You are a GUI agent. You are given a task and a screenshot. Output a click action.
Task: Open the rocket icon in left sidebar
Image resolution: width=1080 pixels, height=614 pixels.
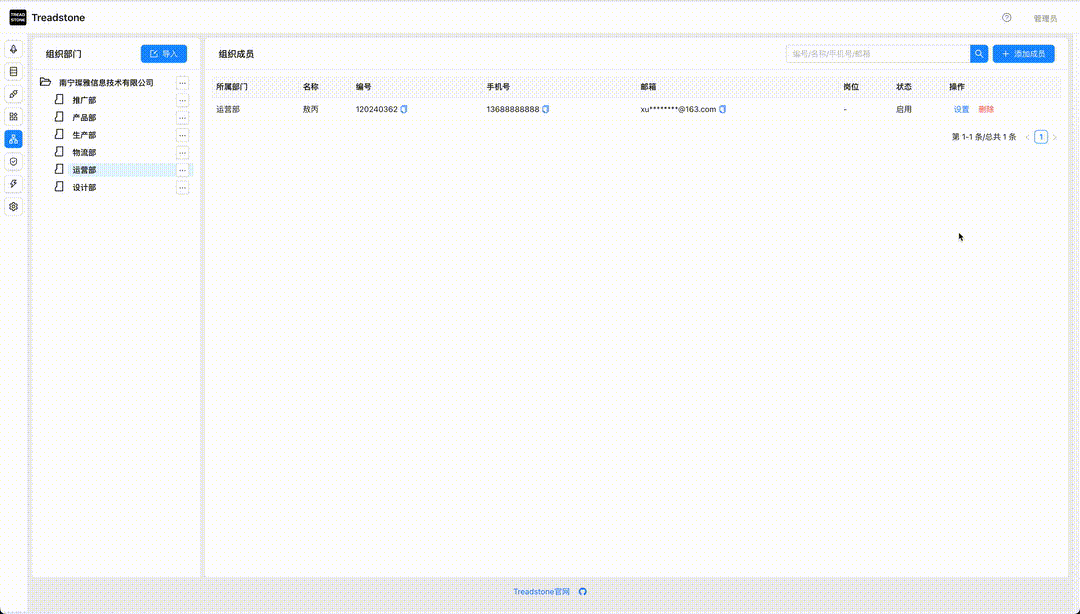pos(13,49)
